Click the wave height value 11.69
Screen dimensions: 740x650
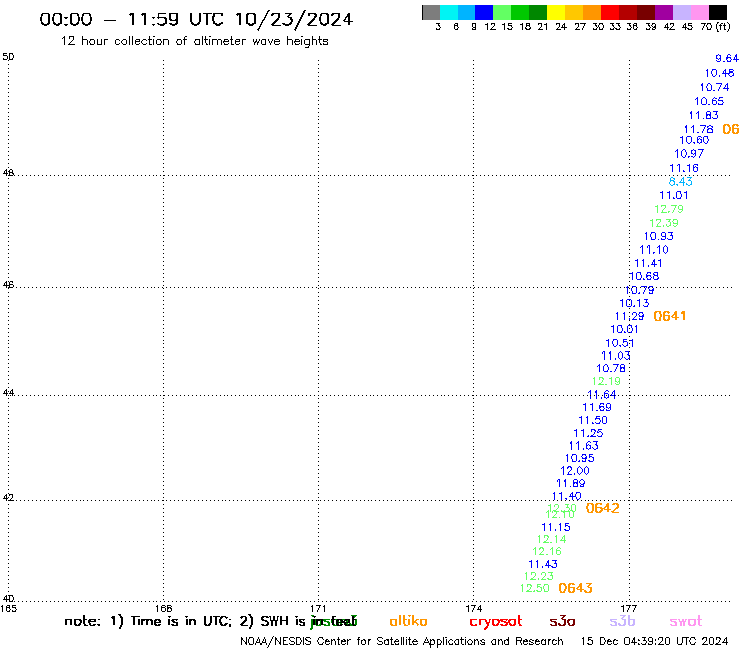[x=597, y=407]
